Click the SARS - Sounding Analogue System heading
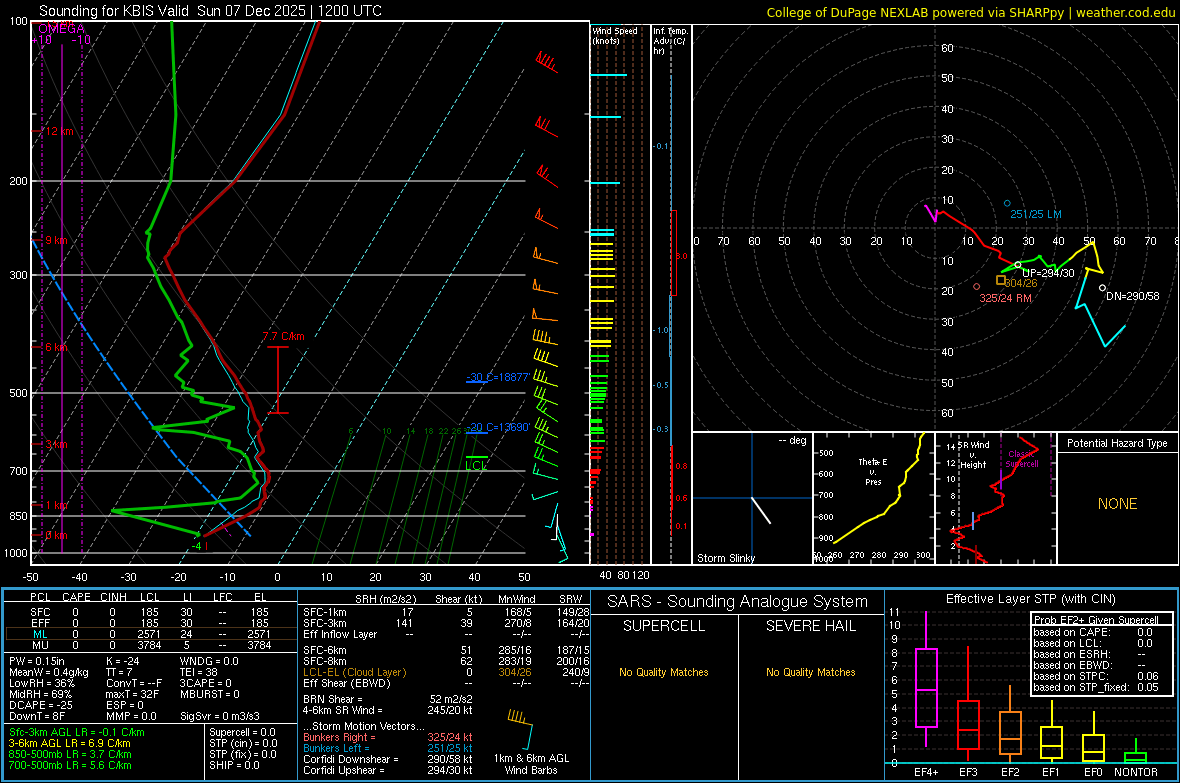Screen dimensions: 1180x783 pyautogui.click(x=738, y=602)
